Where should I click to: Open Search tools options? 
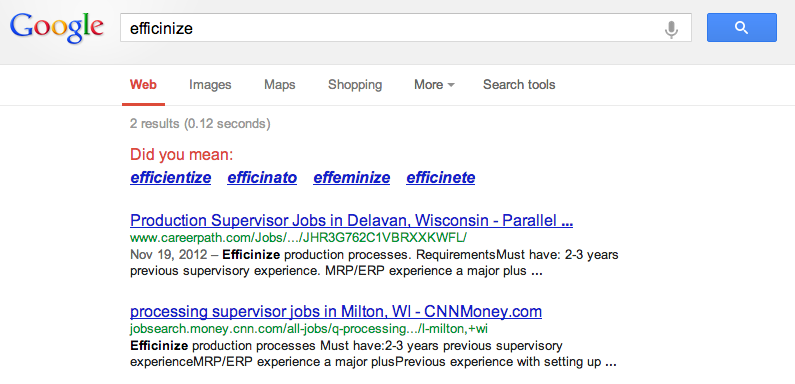click(519, 85)
